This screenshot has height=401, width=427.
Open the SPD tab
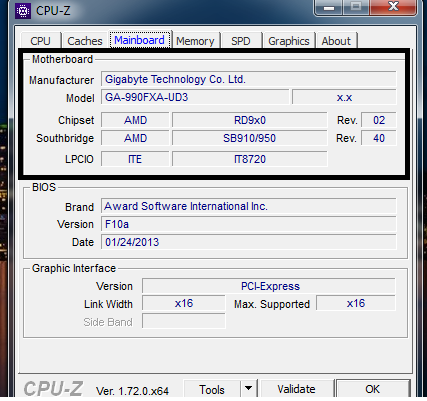click(x=241, y=41)
